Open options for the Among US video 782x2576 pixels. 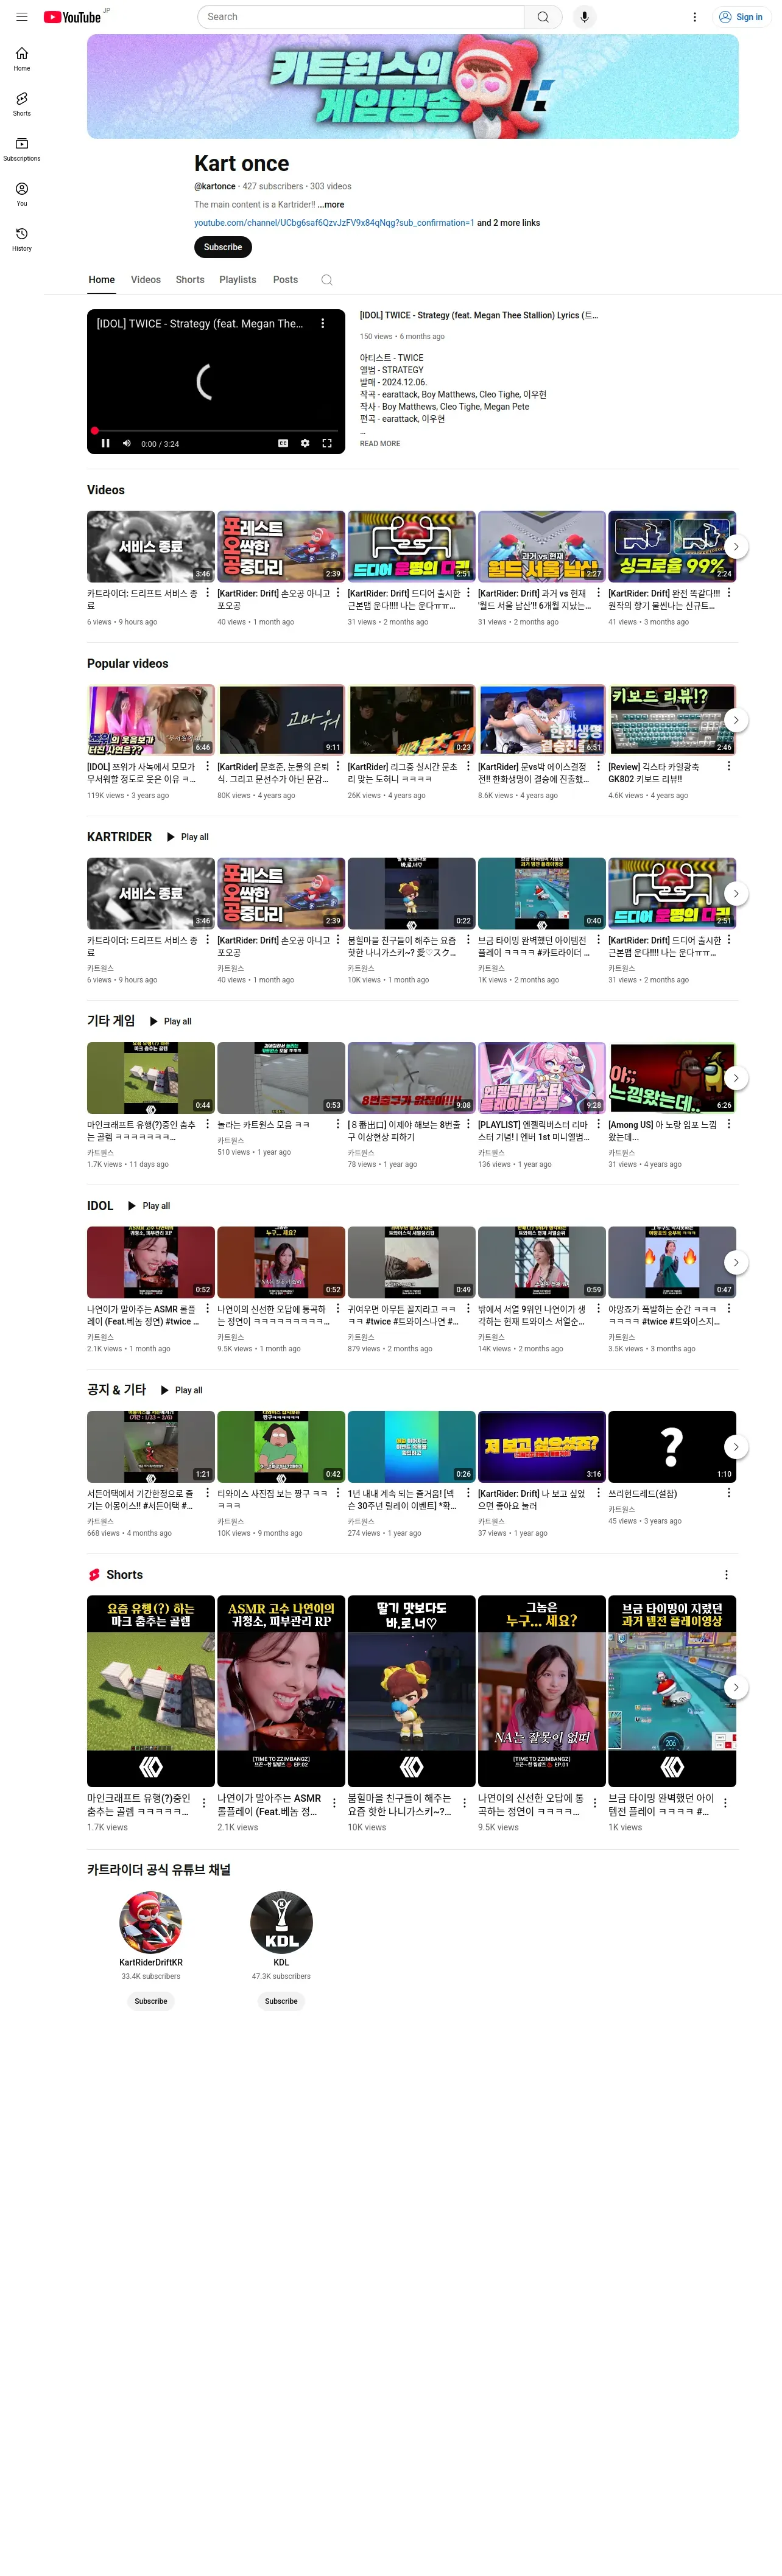coord(728,1124)
